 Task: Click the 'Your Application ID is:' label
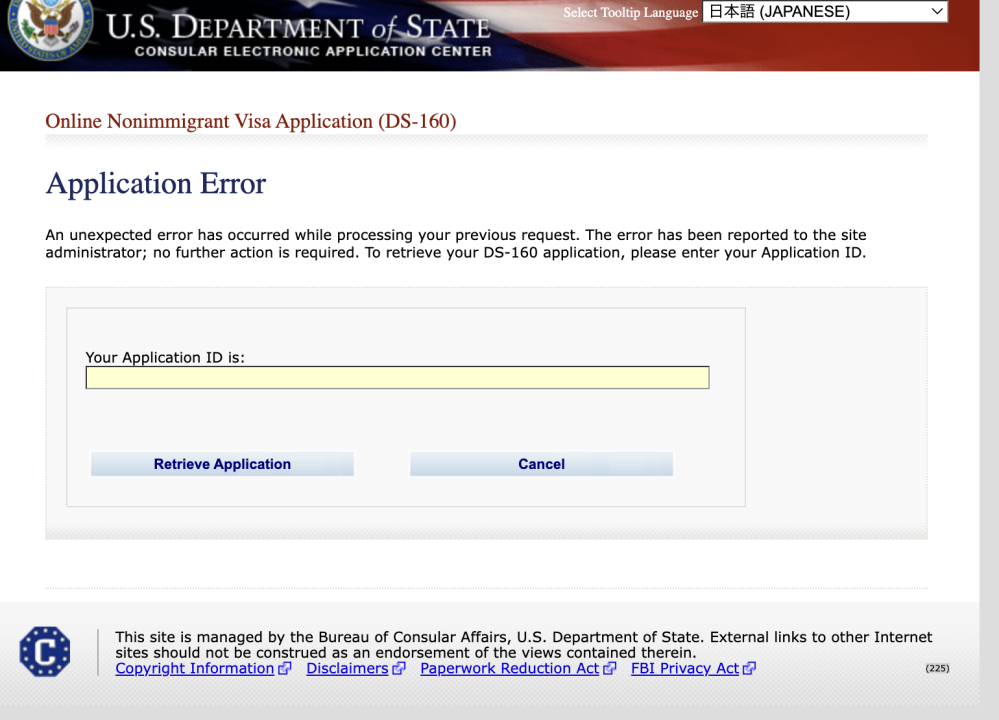(165, 357)
